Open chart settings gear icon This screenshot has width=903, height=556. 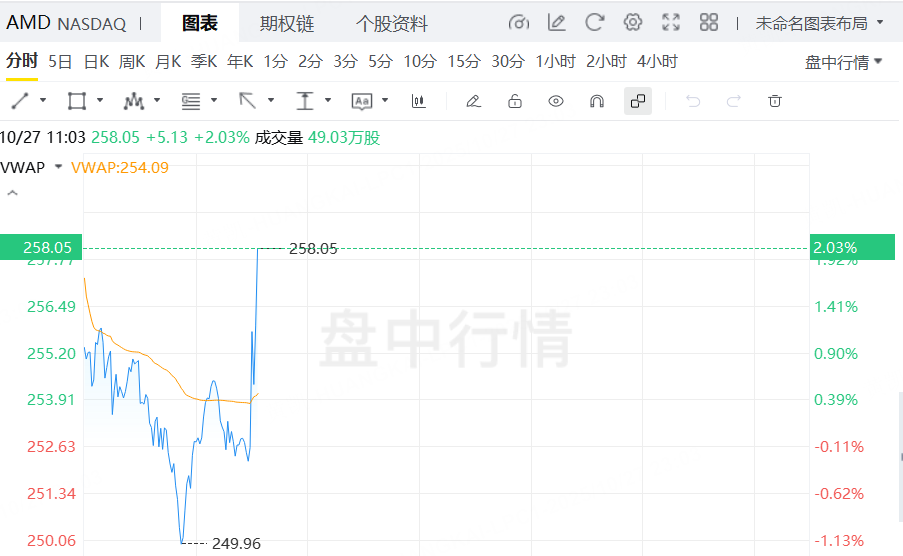coord(633,23)
